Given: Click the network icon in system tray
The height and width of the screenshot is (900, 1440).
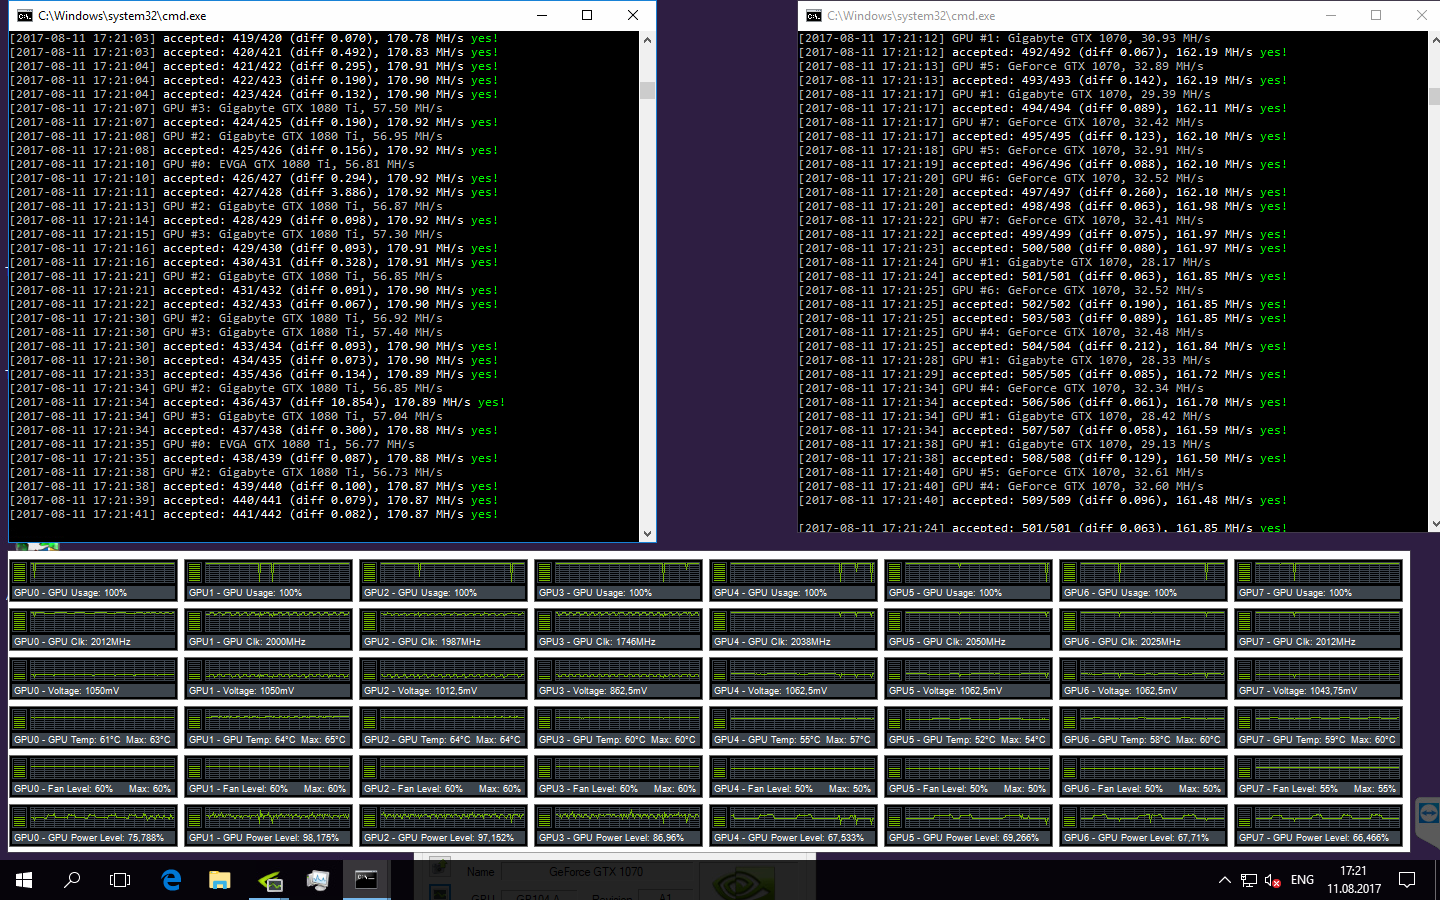Looking at the screenshot, I should pos(1249,880).
